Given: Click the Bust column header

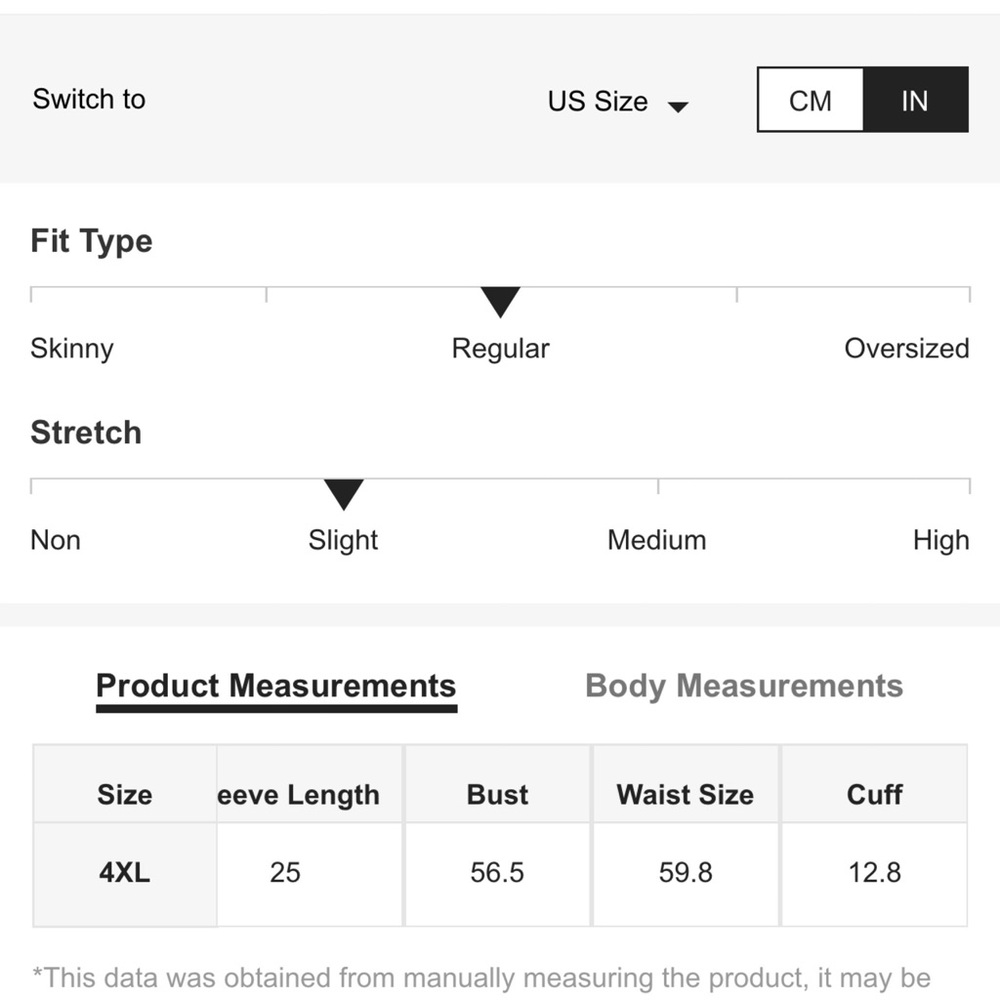Looking at the screenshot, I should [497, 795].
